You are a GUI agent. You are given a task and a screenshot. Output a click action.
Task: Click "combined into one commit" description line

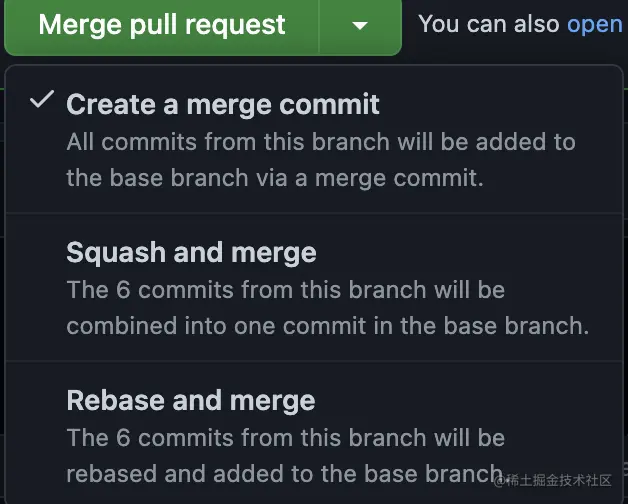[x=327, y=327]
